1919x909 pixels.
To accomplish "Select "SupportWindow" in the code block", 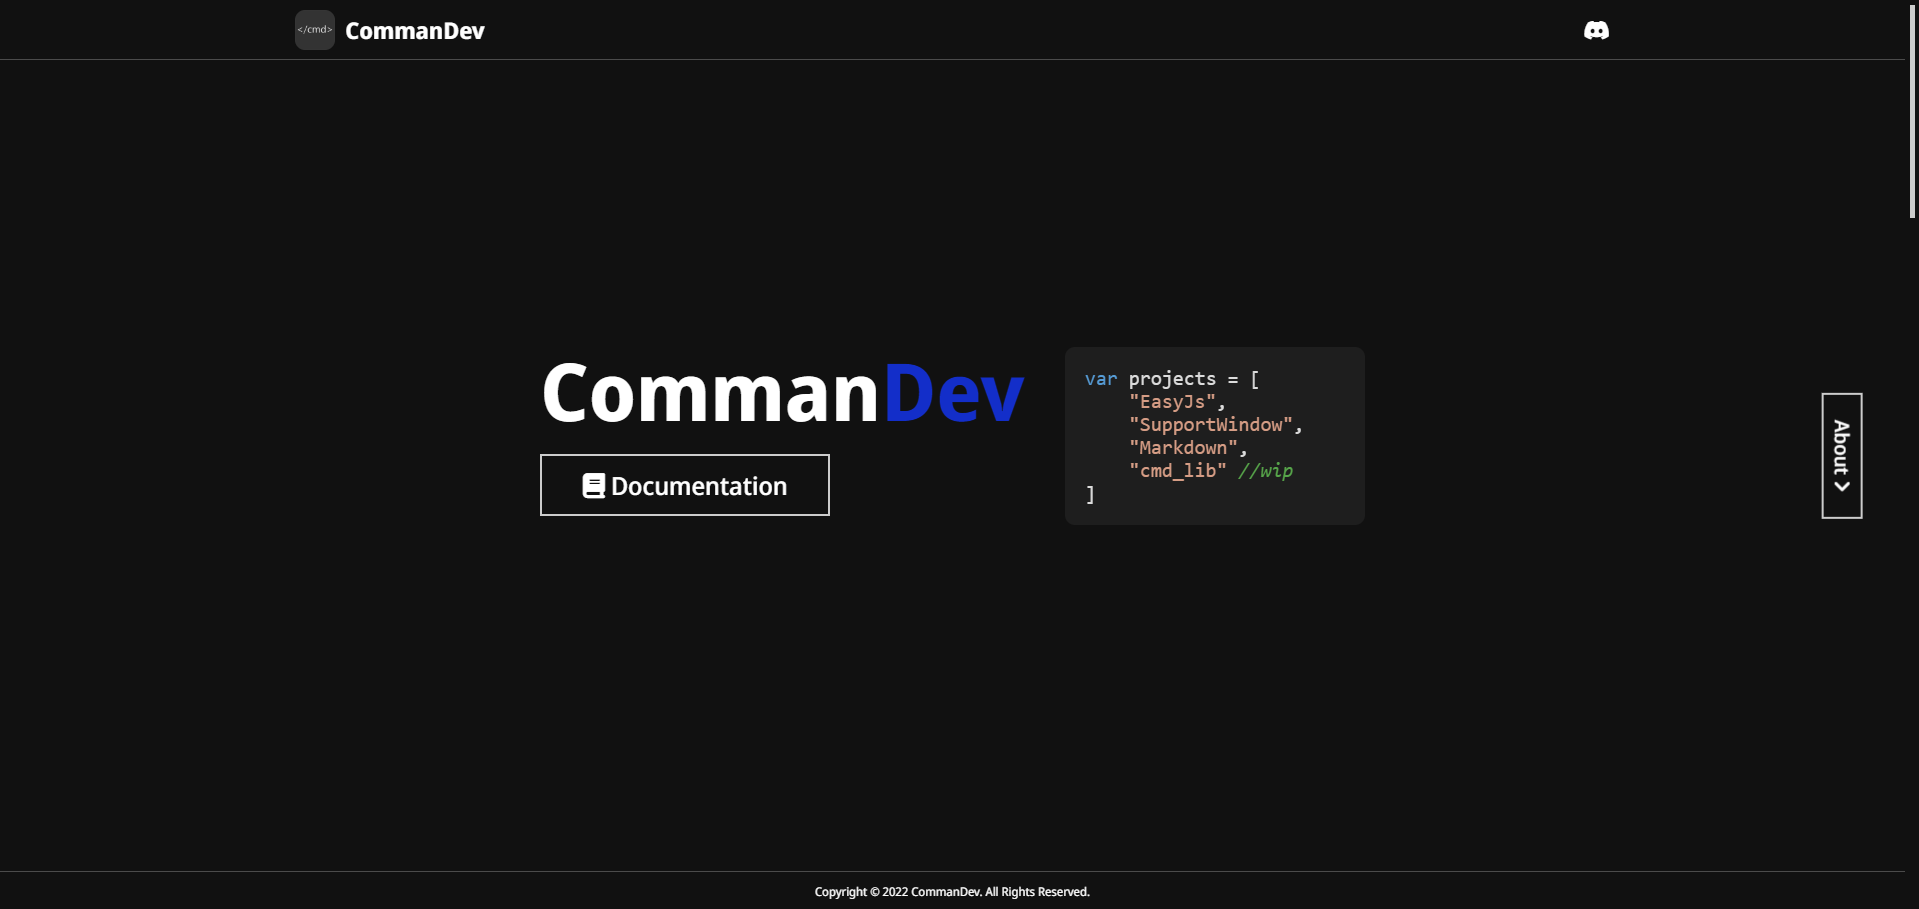I will [x=1210, y=425].
